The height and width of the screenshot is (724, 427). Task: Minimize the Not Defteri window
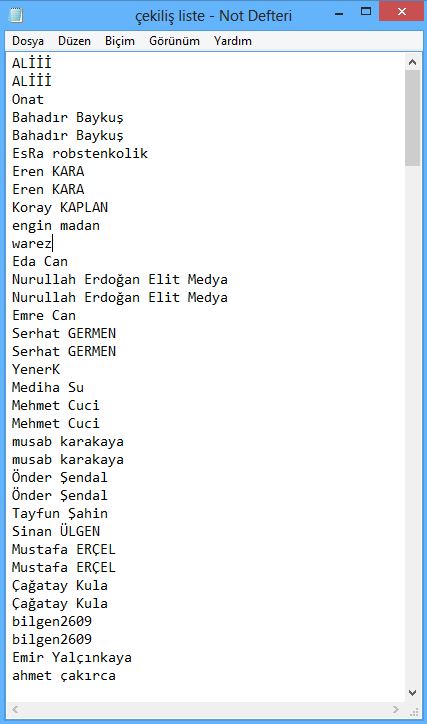click(339, 13)
